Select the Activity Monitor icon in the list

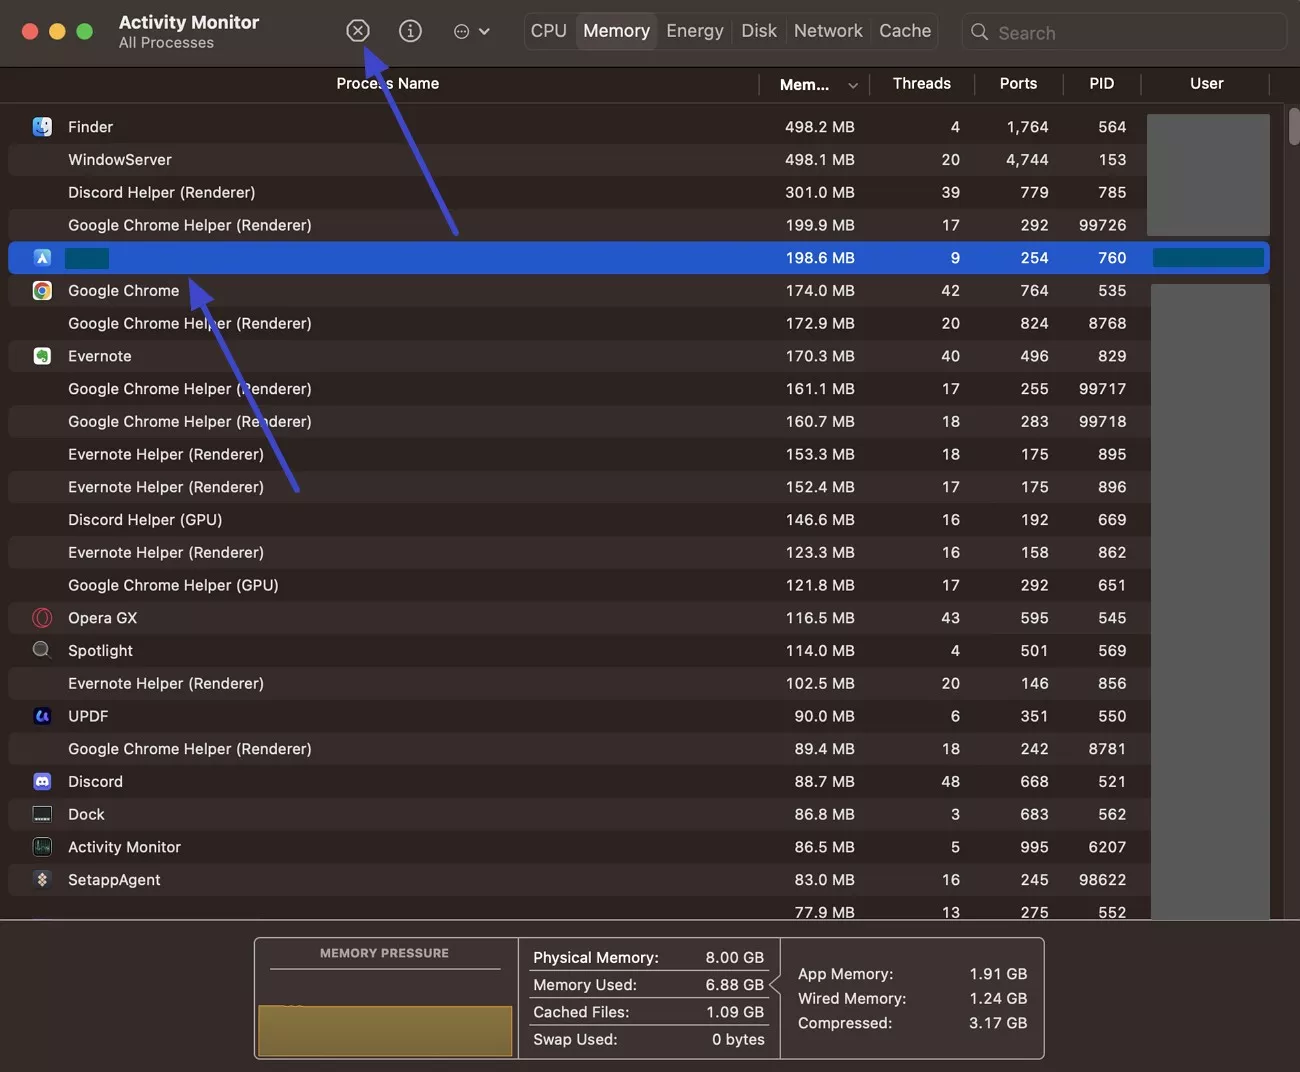42,846
